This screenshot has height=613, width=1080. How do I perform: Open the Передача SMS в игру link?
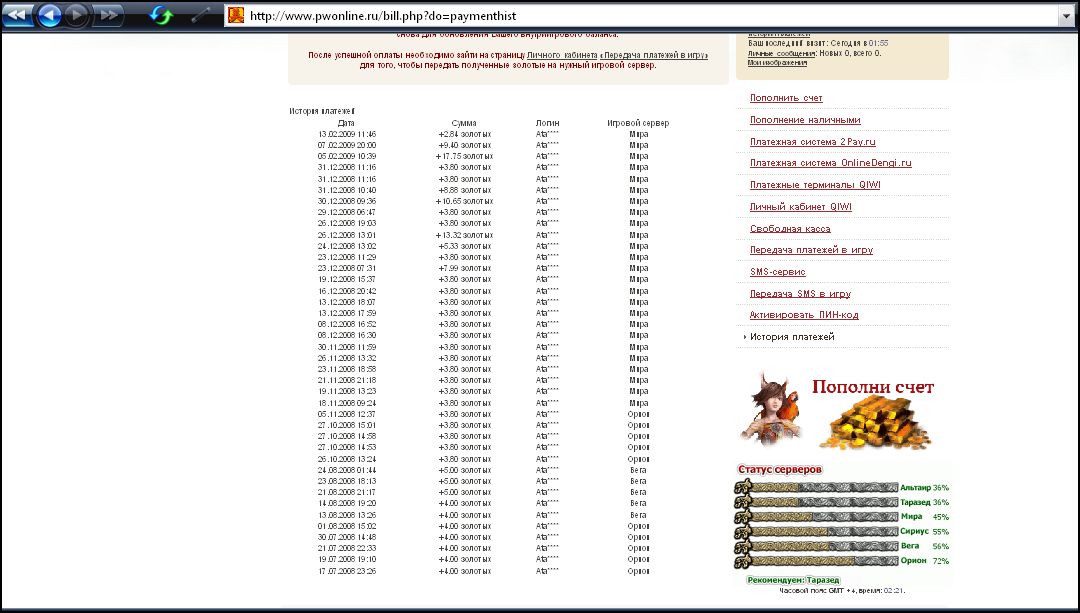(x=800, y=293)
